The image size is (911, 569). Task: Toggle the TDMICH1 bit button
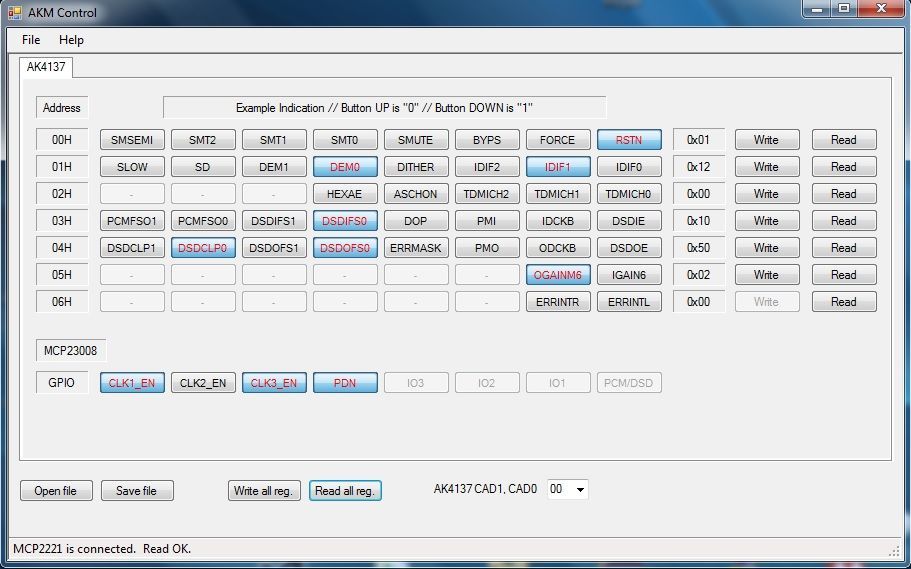point(558,194)
